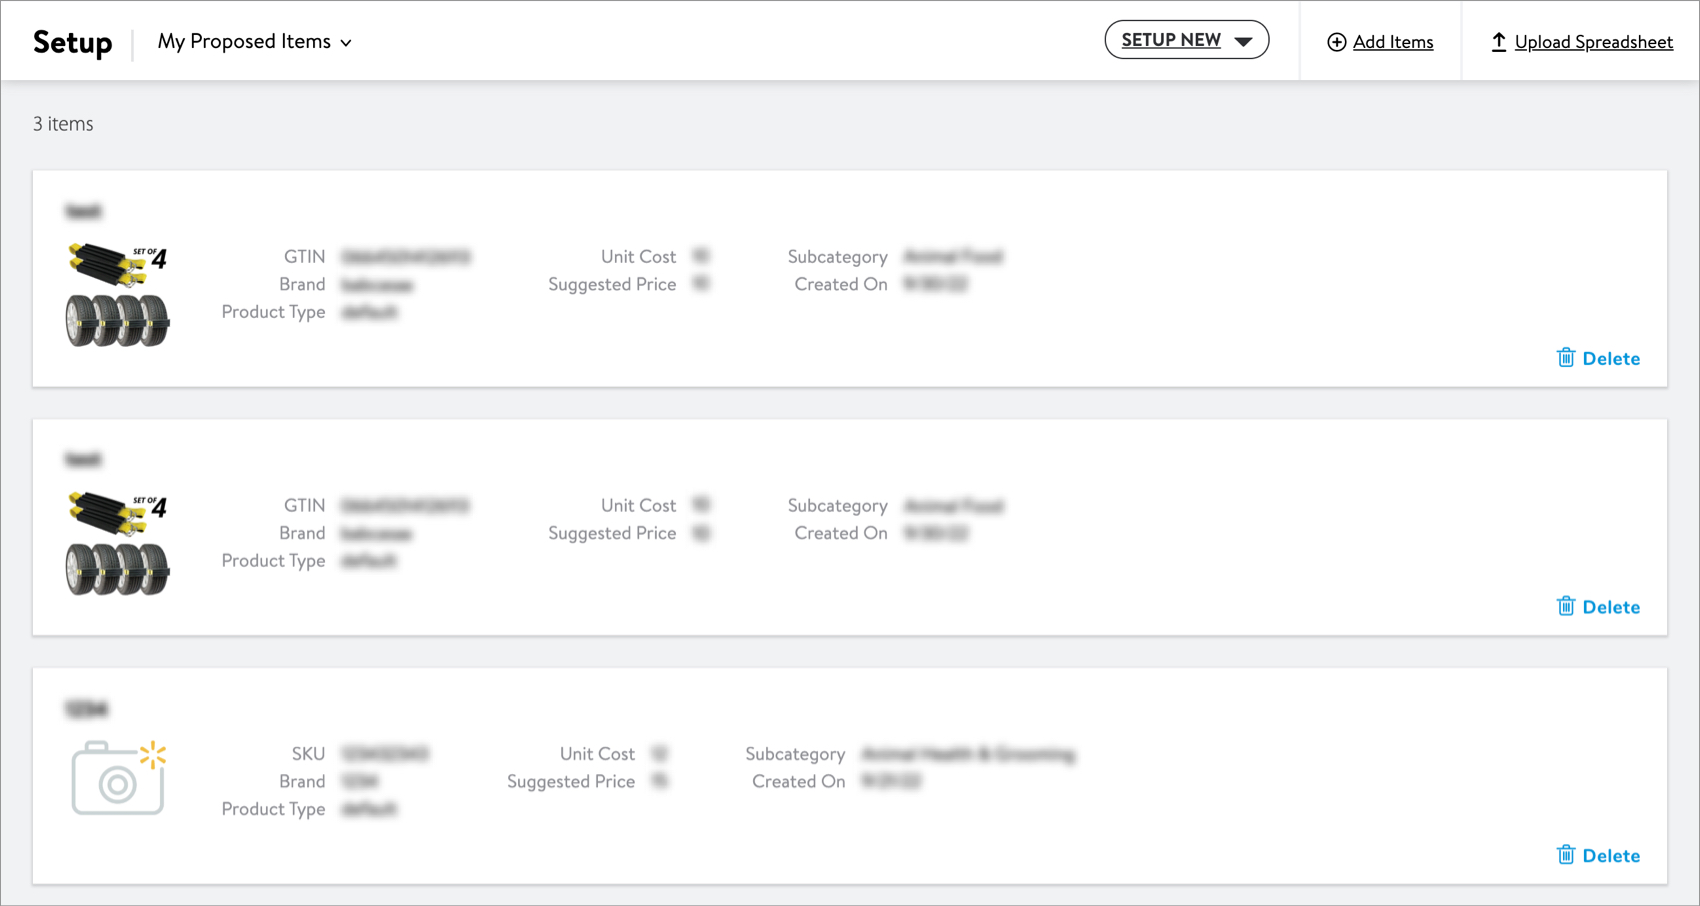The image size is (1700, 906).
Task: Click the Setup page heading
Action: pyautogui.click(x=73, y=42)
